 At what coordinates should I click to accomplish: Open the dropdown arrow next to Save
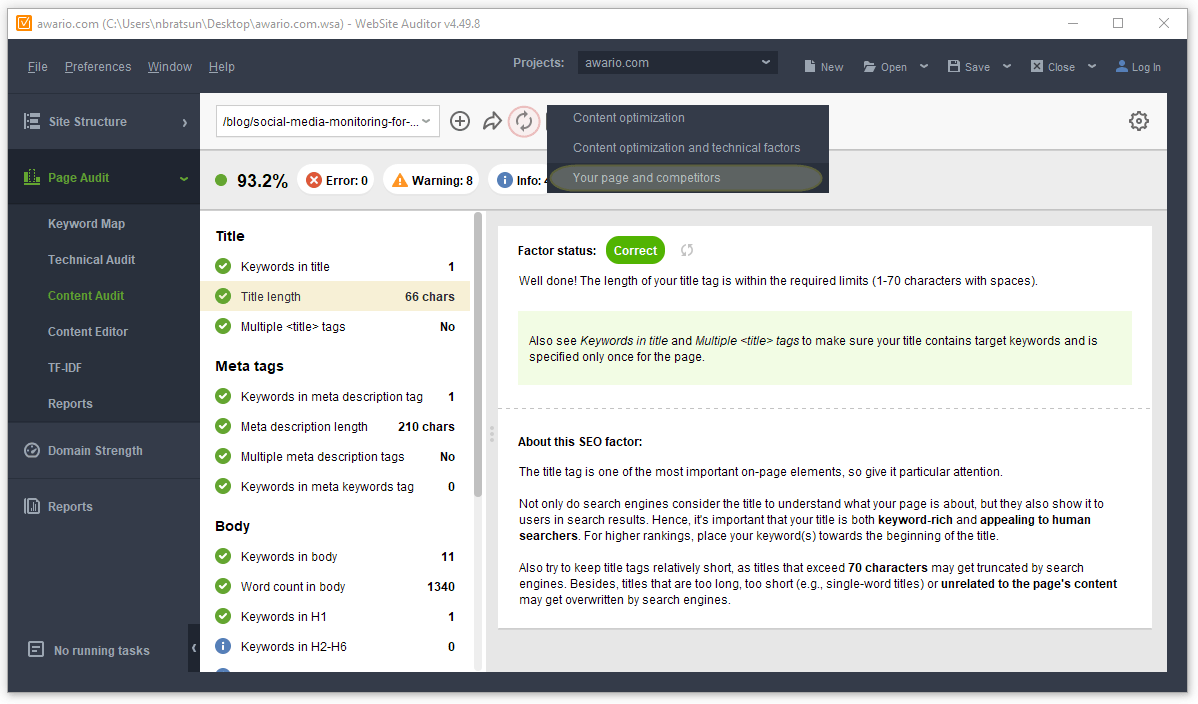click(1007, 67)
